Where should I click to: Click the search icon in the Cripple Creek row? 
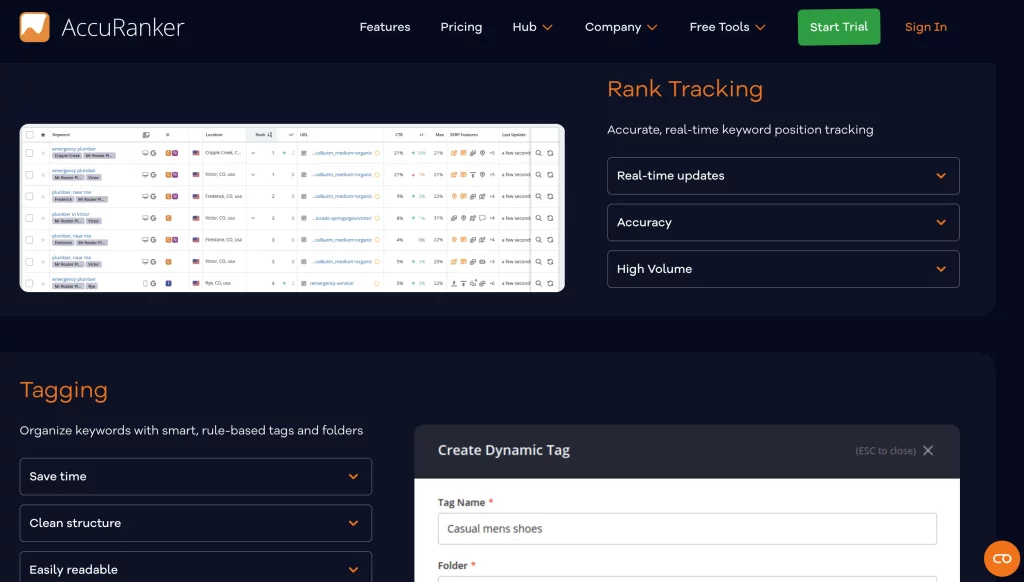(539, 153)
